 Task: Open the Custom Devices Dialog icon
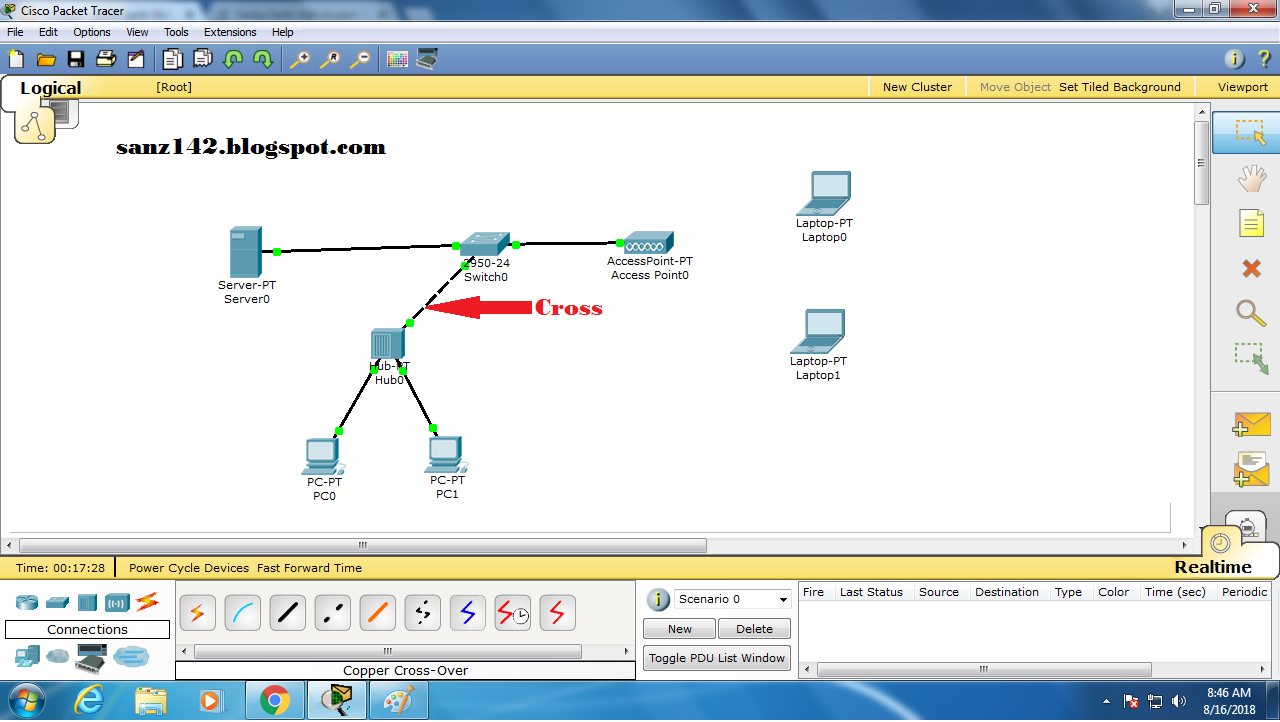click(x=427, y=59)
